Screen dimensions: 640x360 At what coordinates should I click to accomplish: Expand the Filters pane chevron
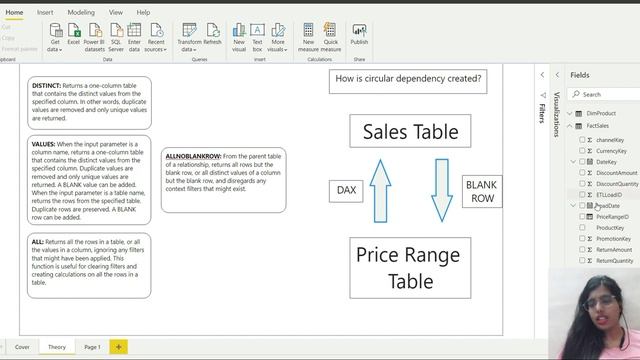pos(542,75)
